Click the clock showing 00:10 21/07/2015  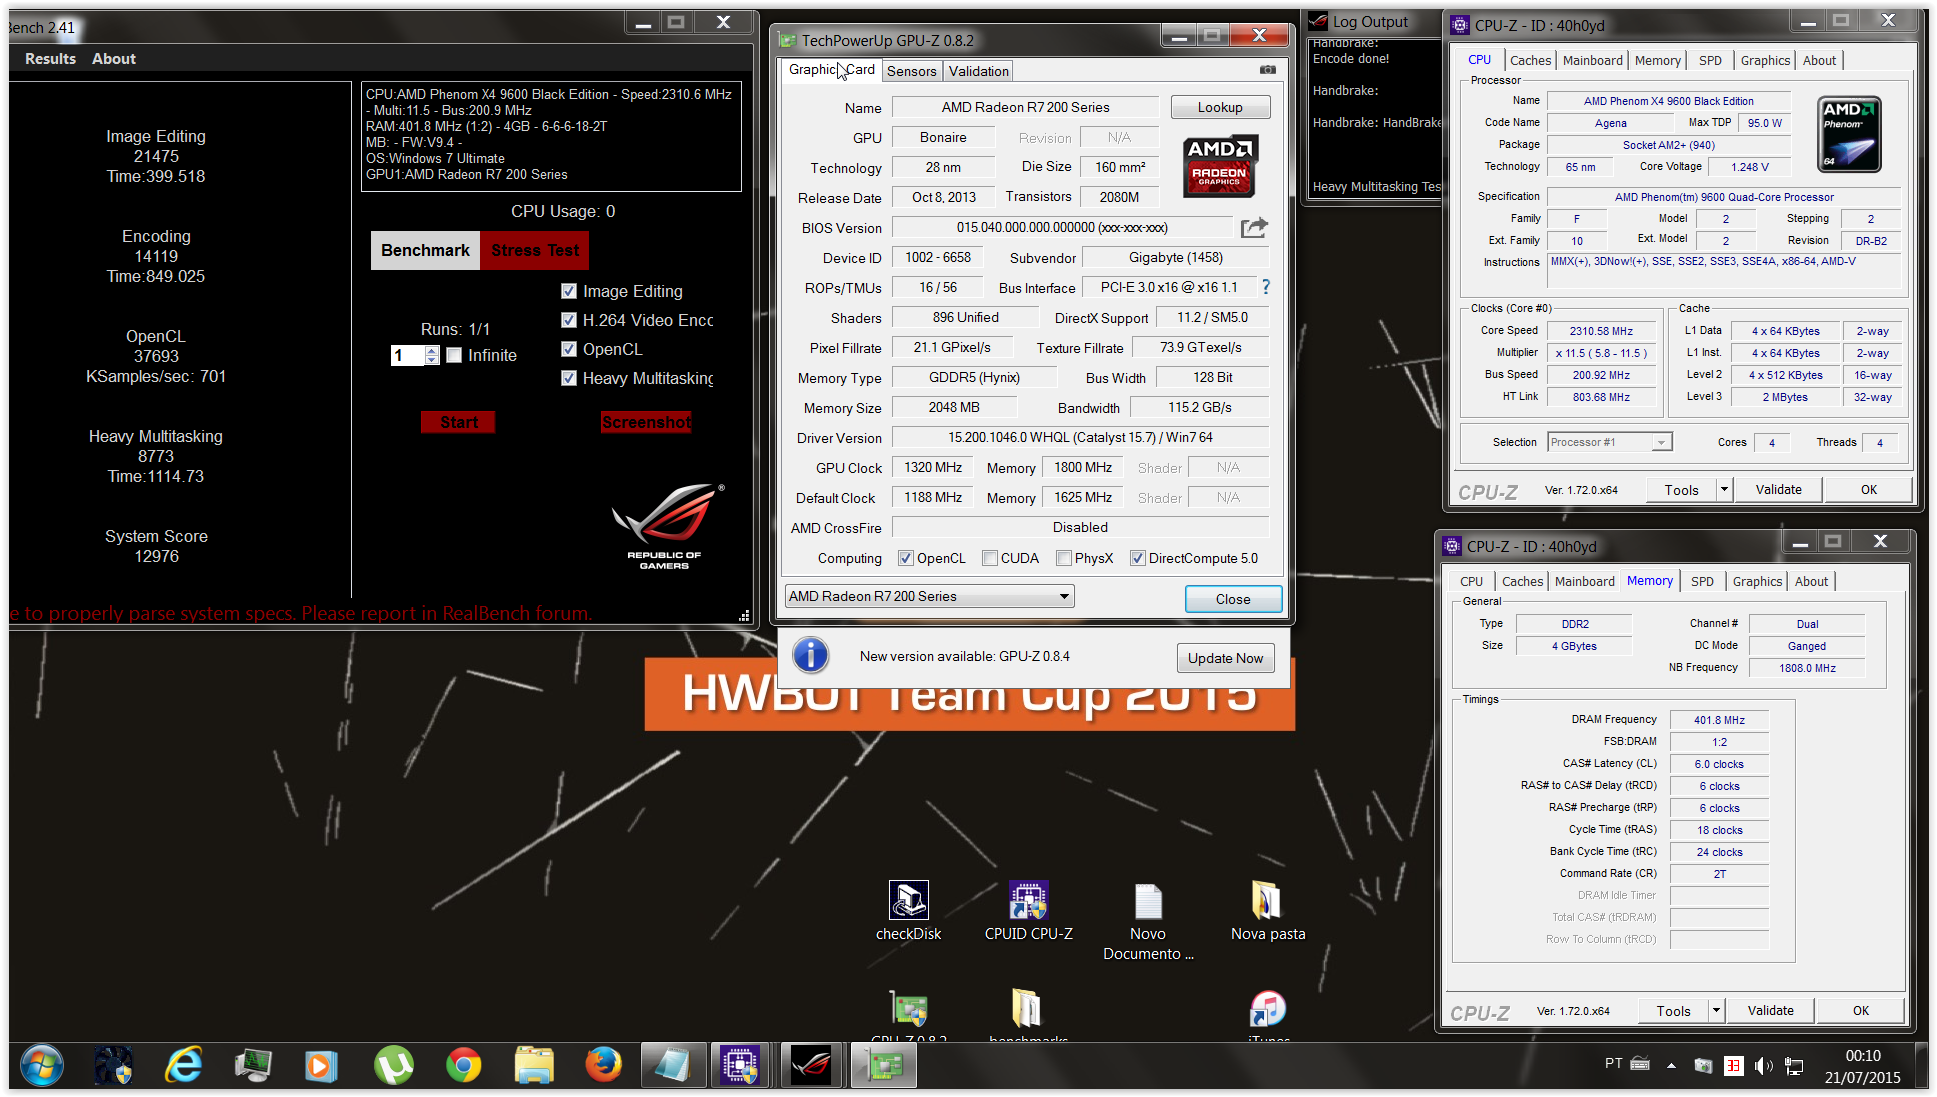pos(1862,1066)
